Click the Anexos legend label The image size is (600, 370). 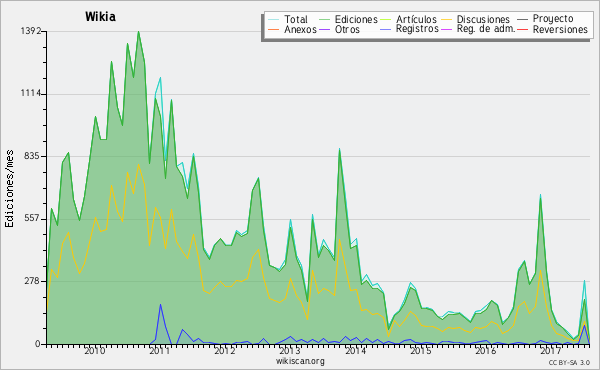[300, 29]
